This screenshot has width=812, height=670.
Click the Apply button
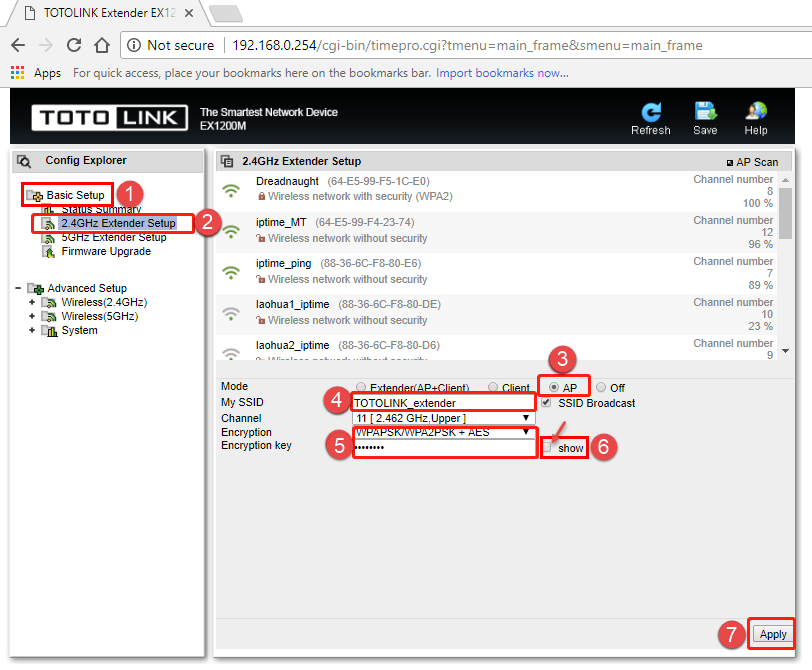pos(773,634)
